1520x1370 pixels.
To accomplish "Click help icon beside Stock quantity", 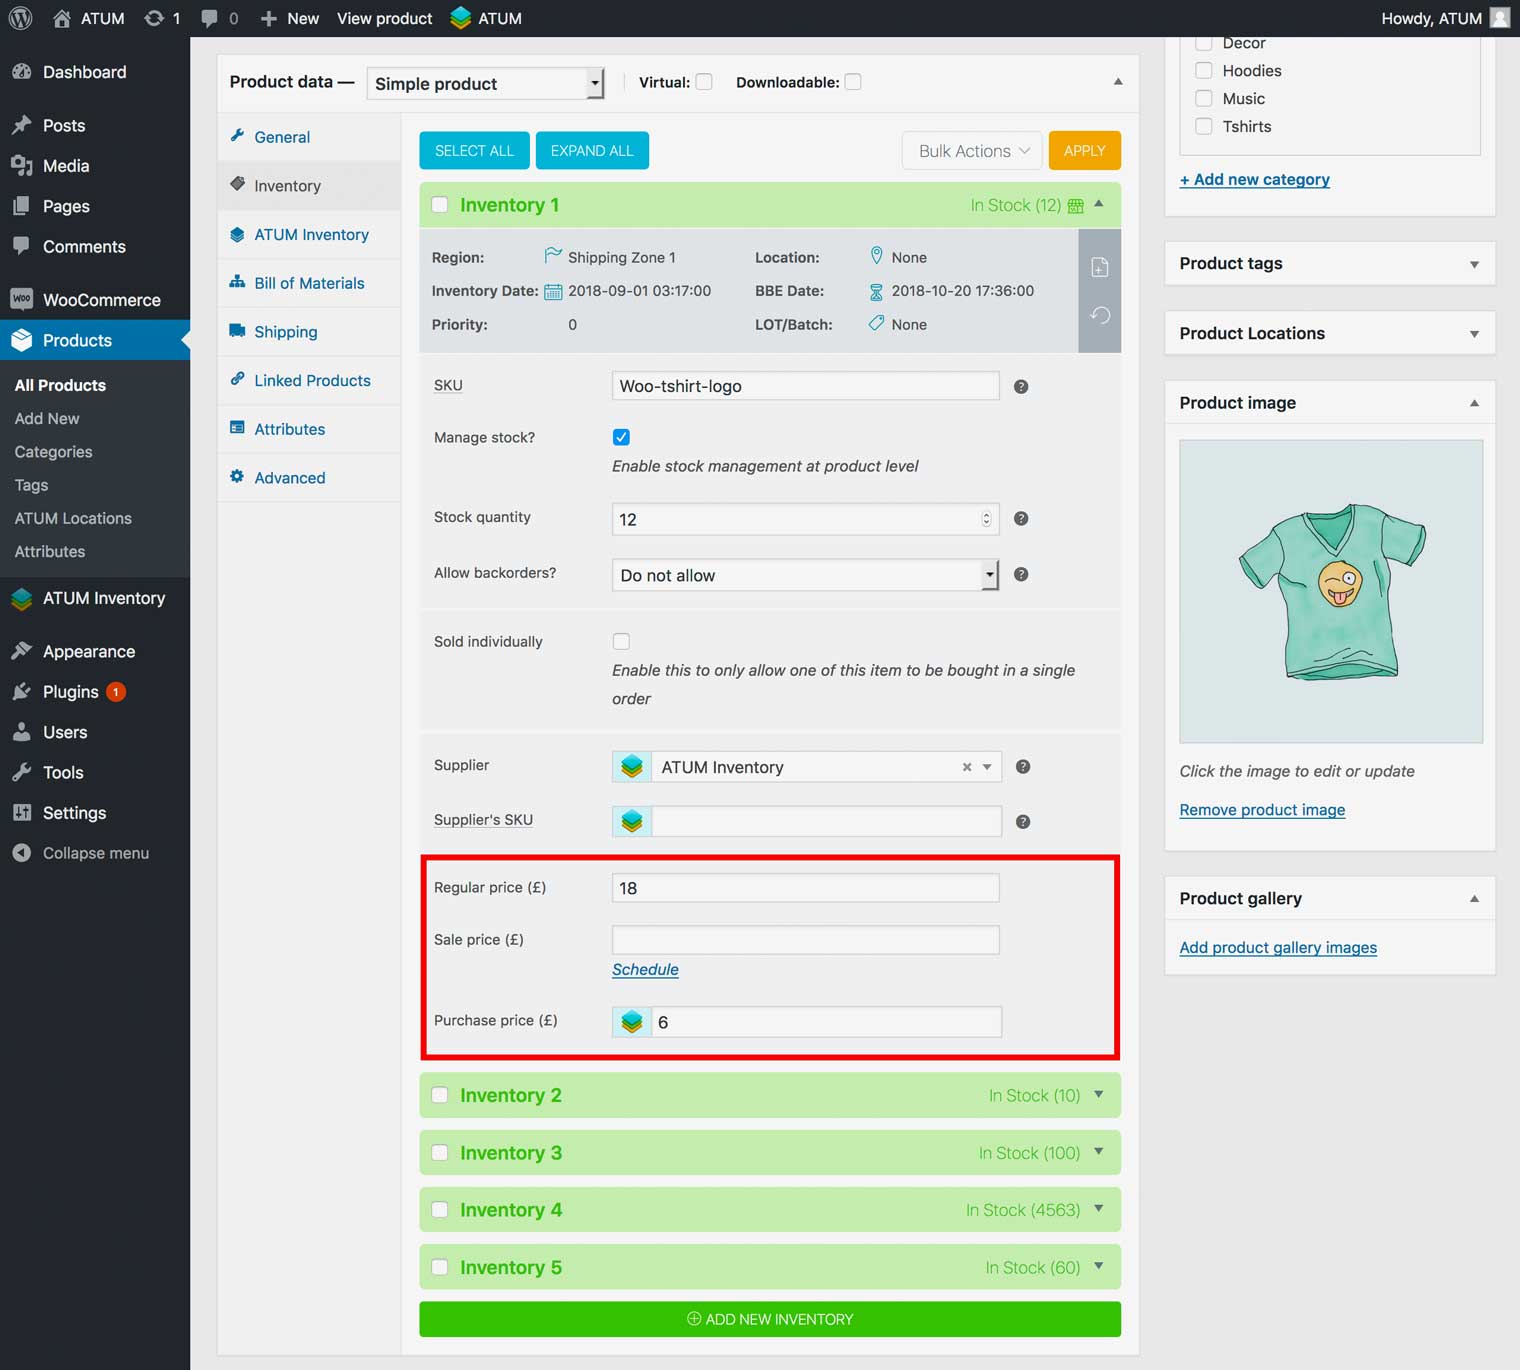I will point(1021,519).
